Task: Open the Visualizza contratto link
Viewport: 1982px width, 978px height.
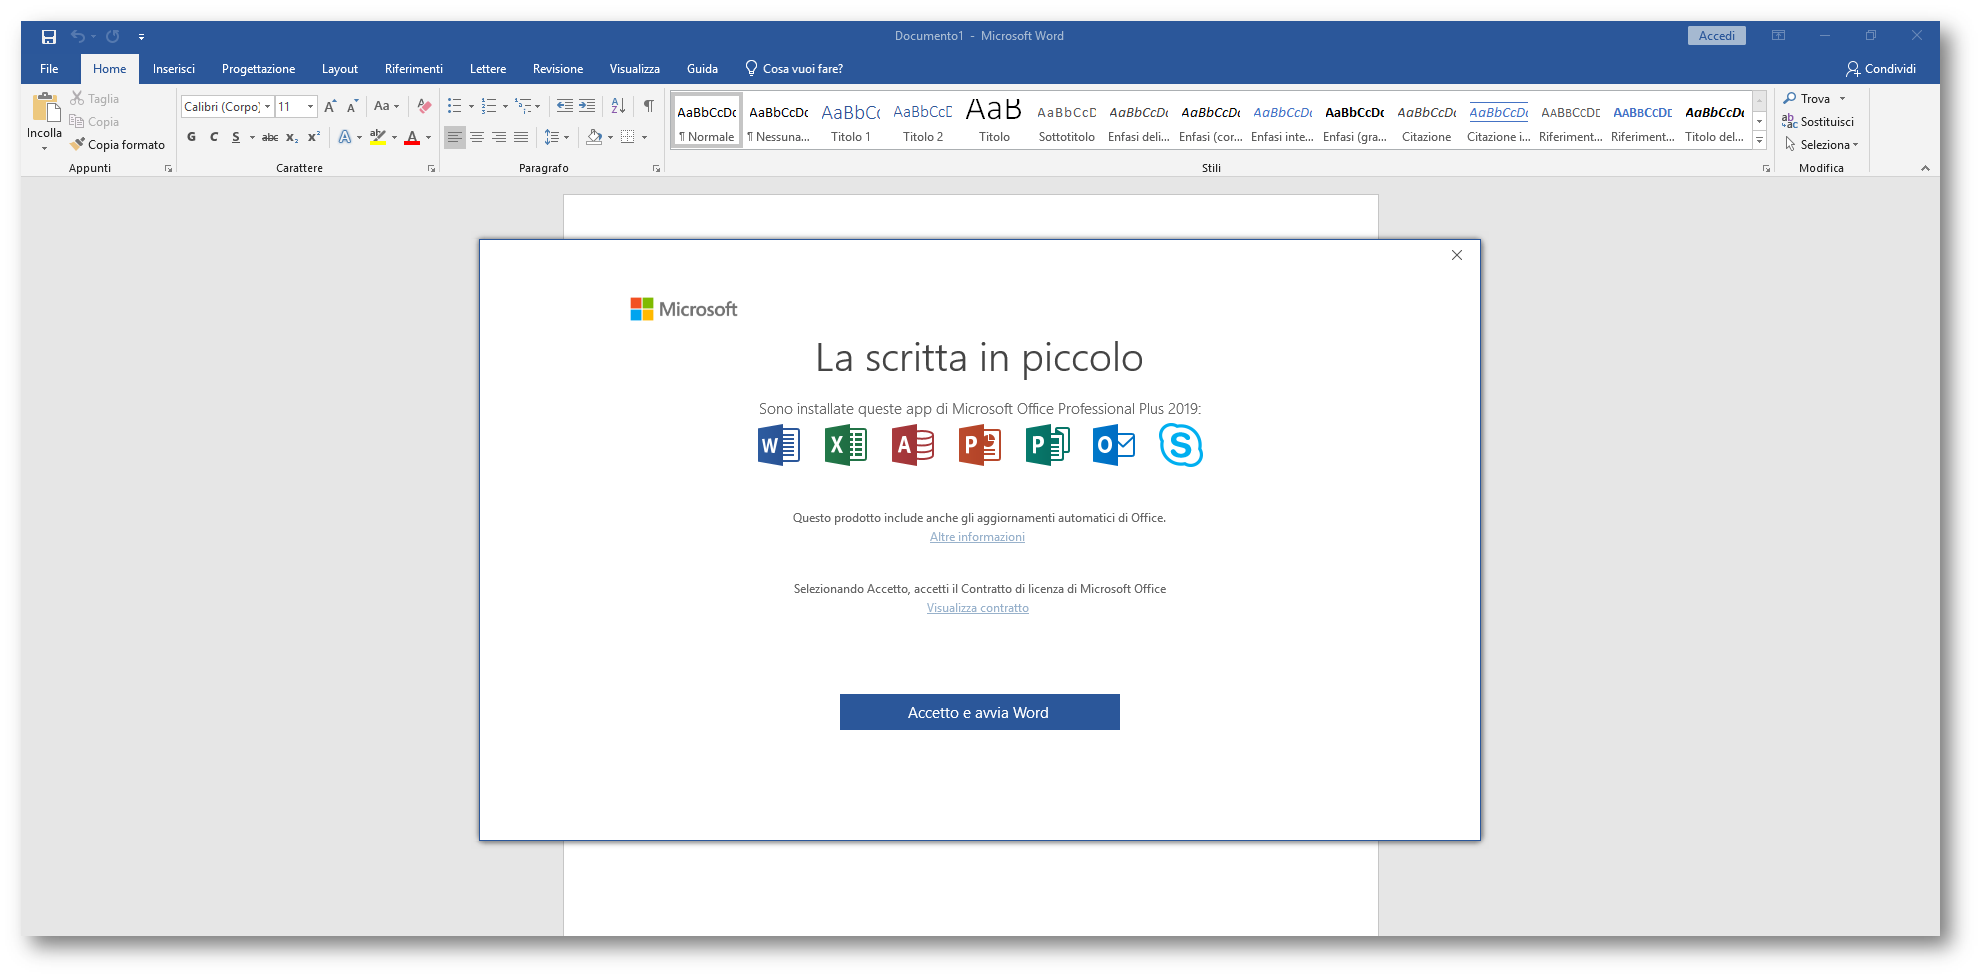Action: point(977,608)
